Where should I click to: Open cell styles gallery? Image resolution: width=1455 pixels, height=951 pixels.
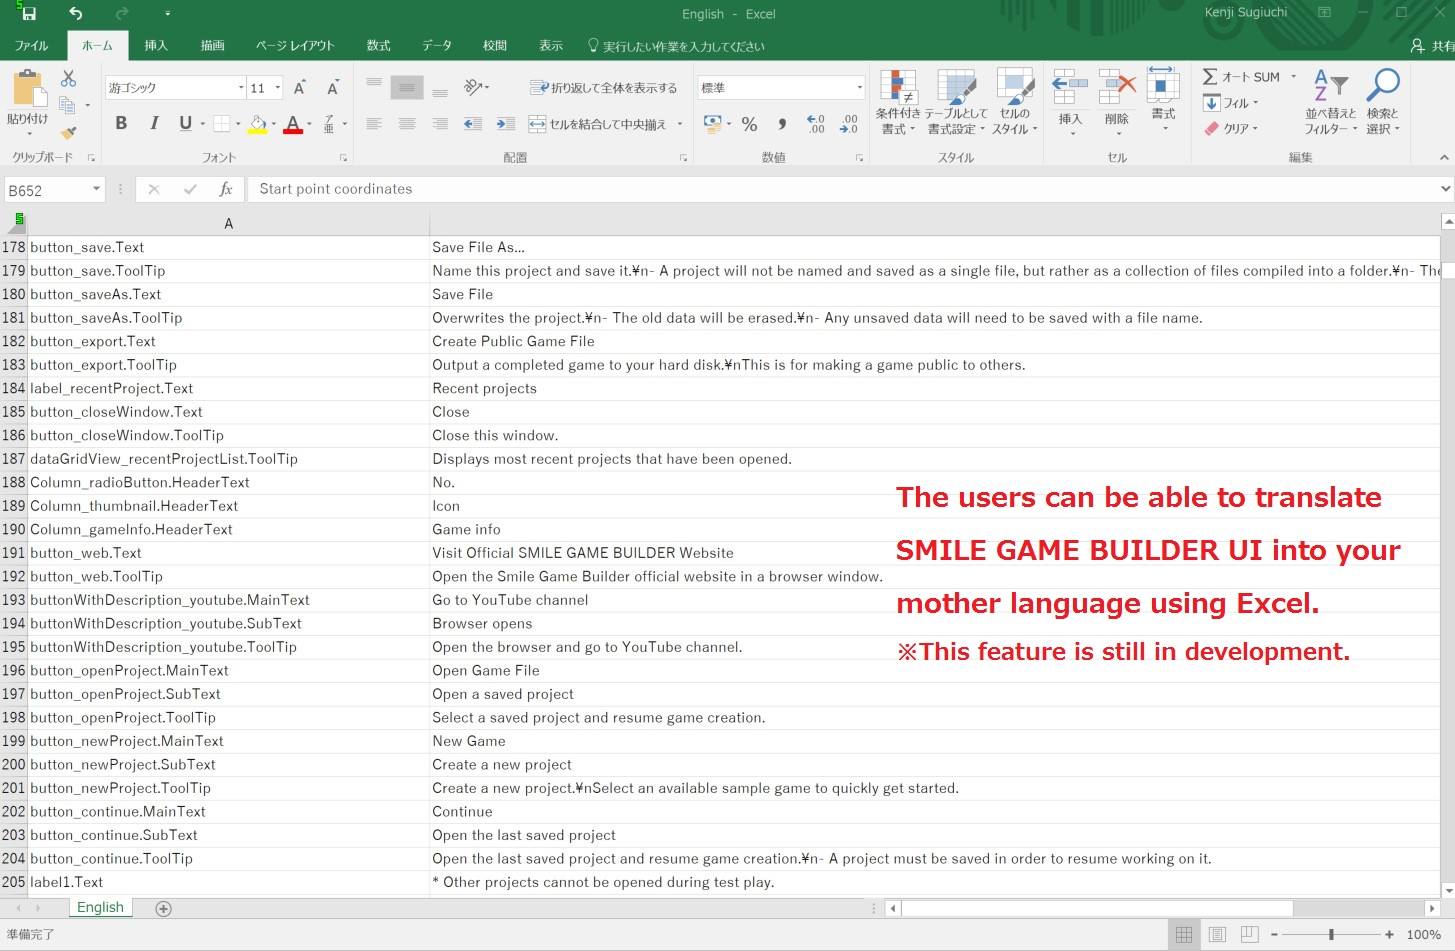coord(1015,102)
